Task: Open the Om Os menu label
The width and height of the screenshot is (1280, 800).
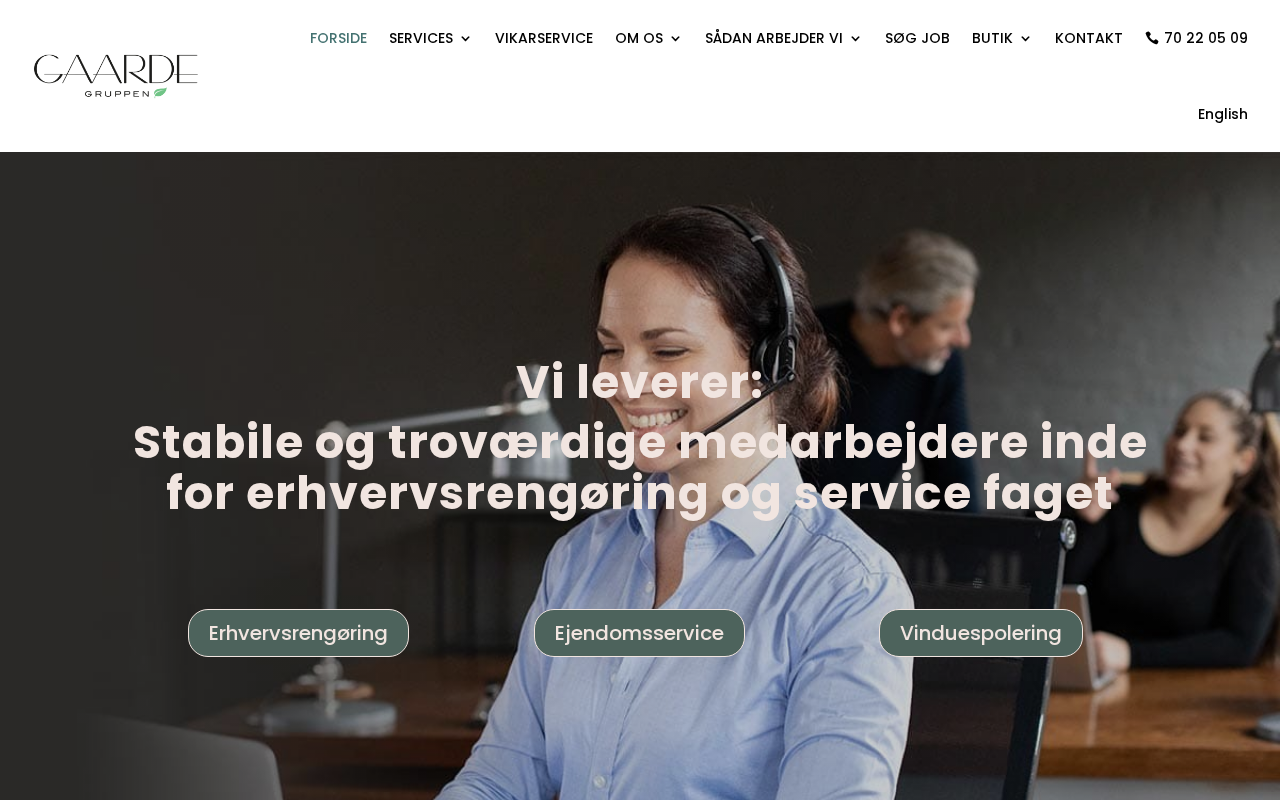Action: [x=639, y=38]
